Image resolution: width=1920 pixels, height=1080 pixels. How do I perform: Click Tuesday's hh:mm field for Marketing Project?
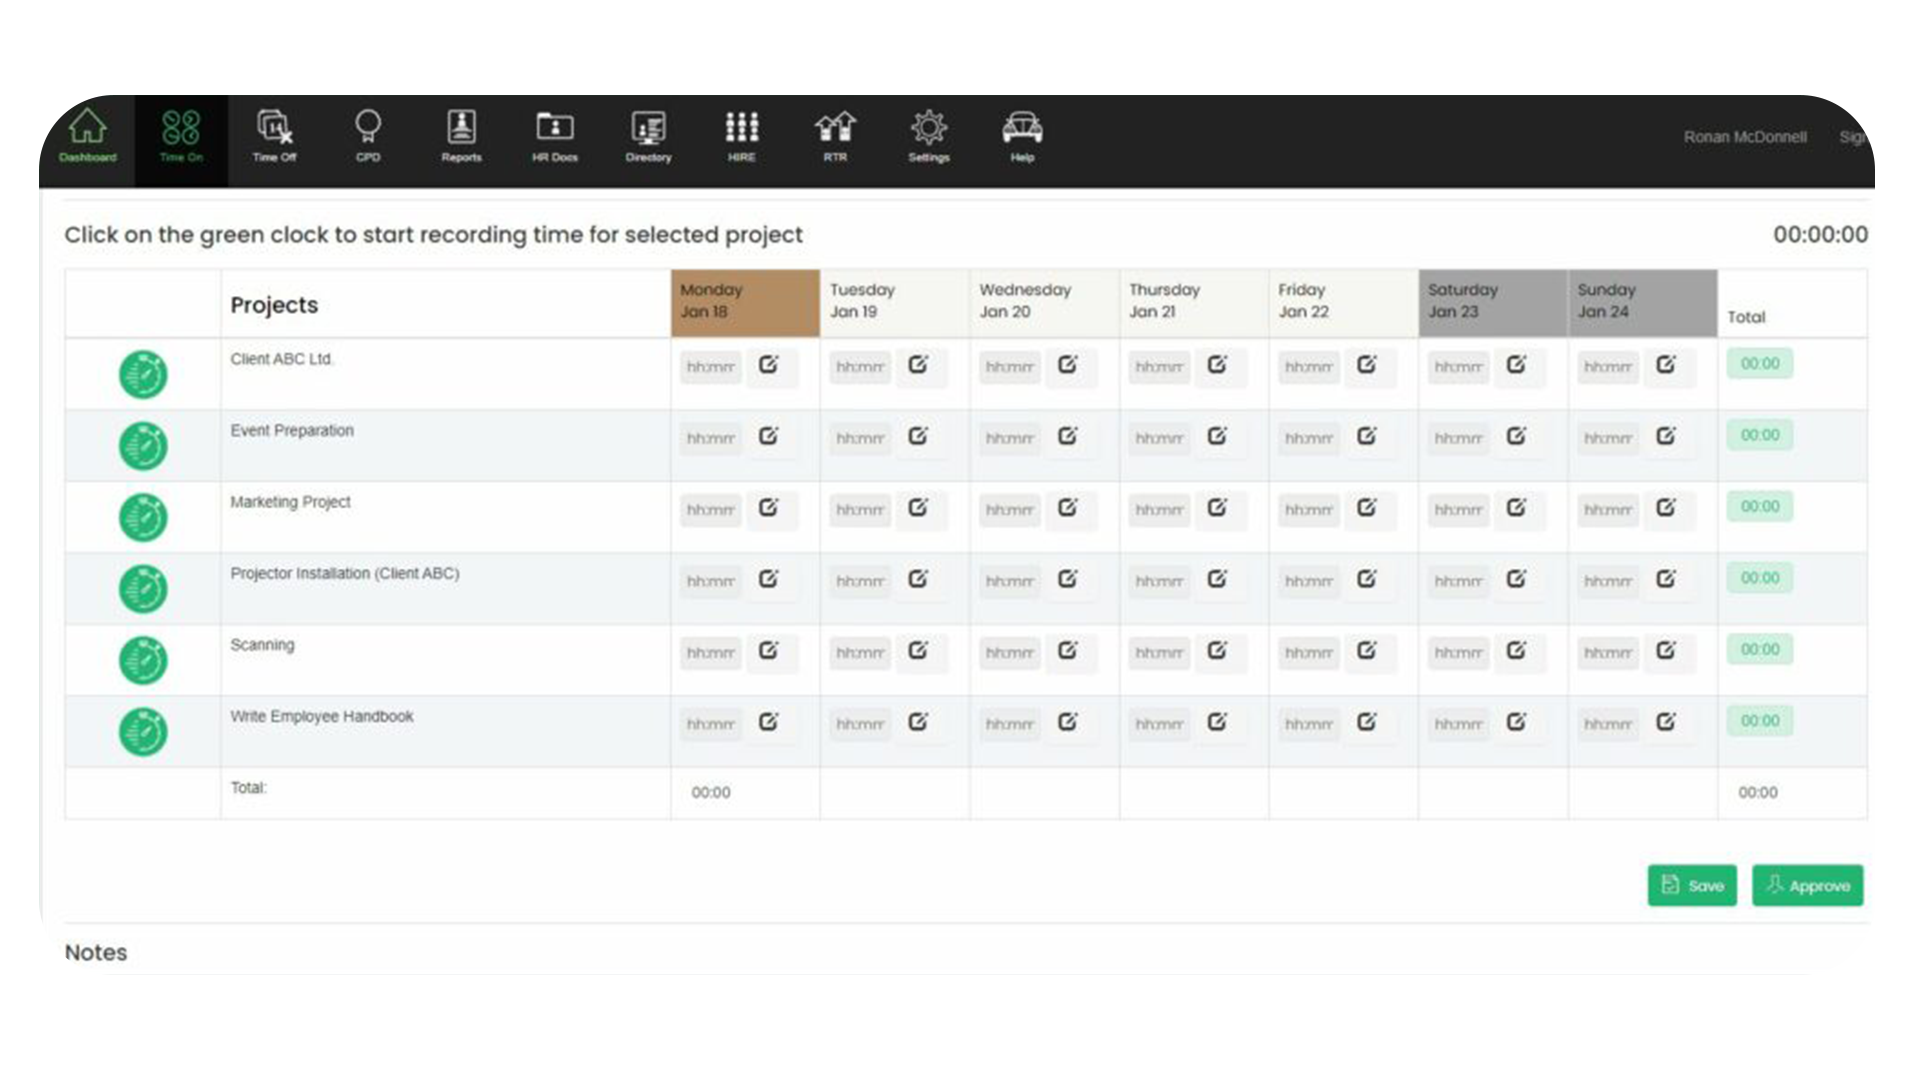point(858,509)
